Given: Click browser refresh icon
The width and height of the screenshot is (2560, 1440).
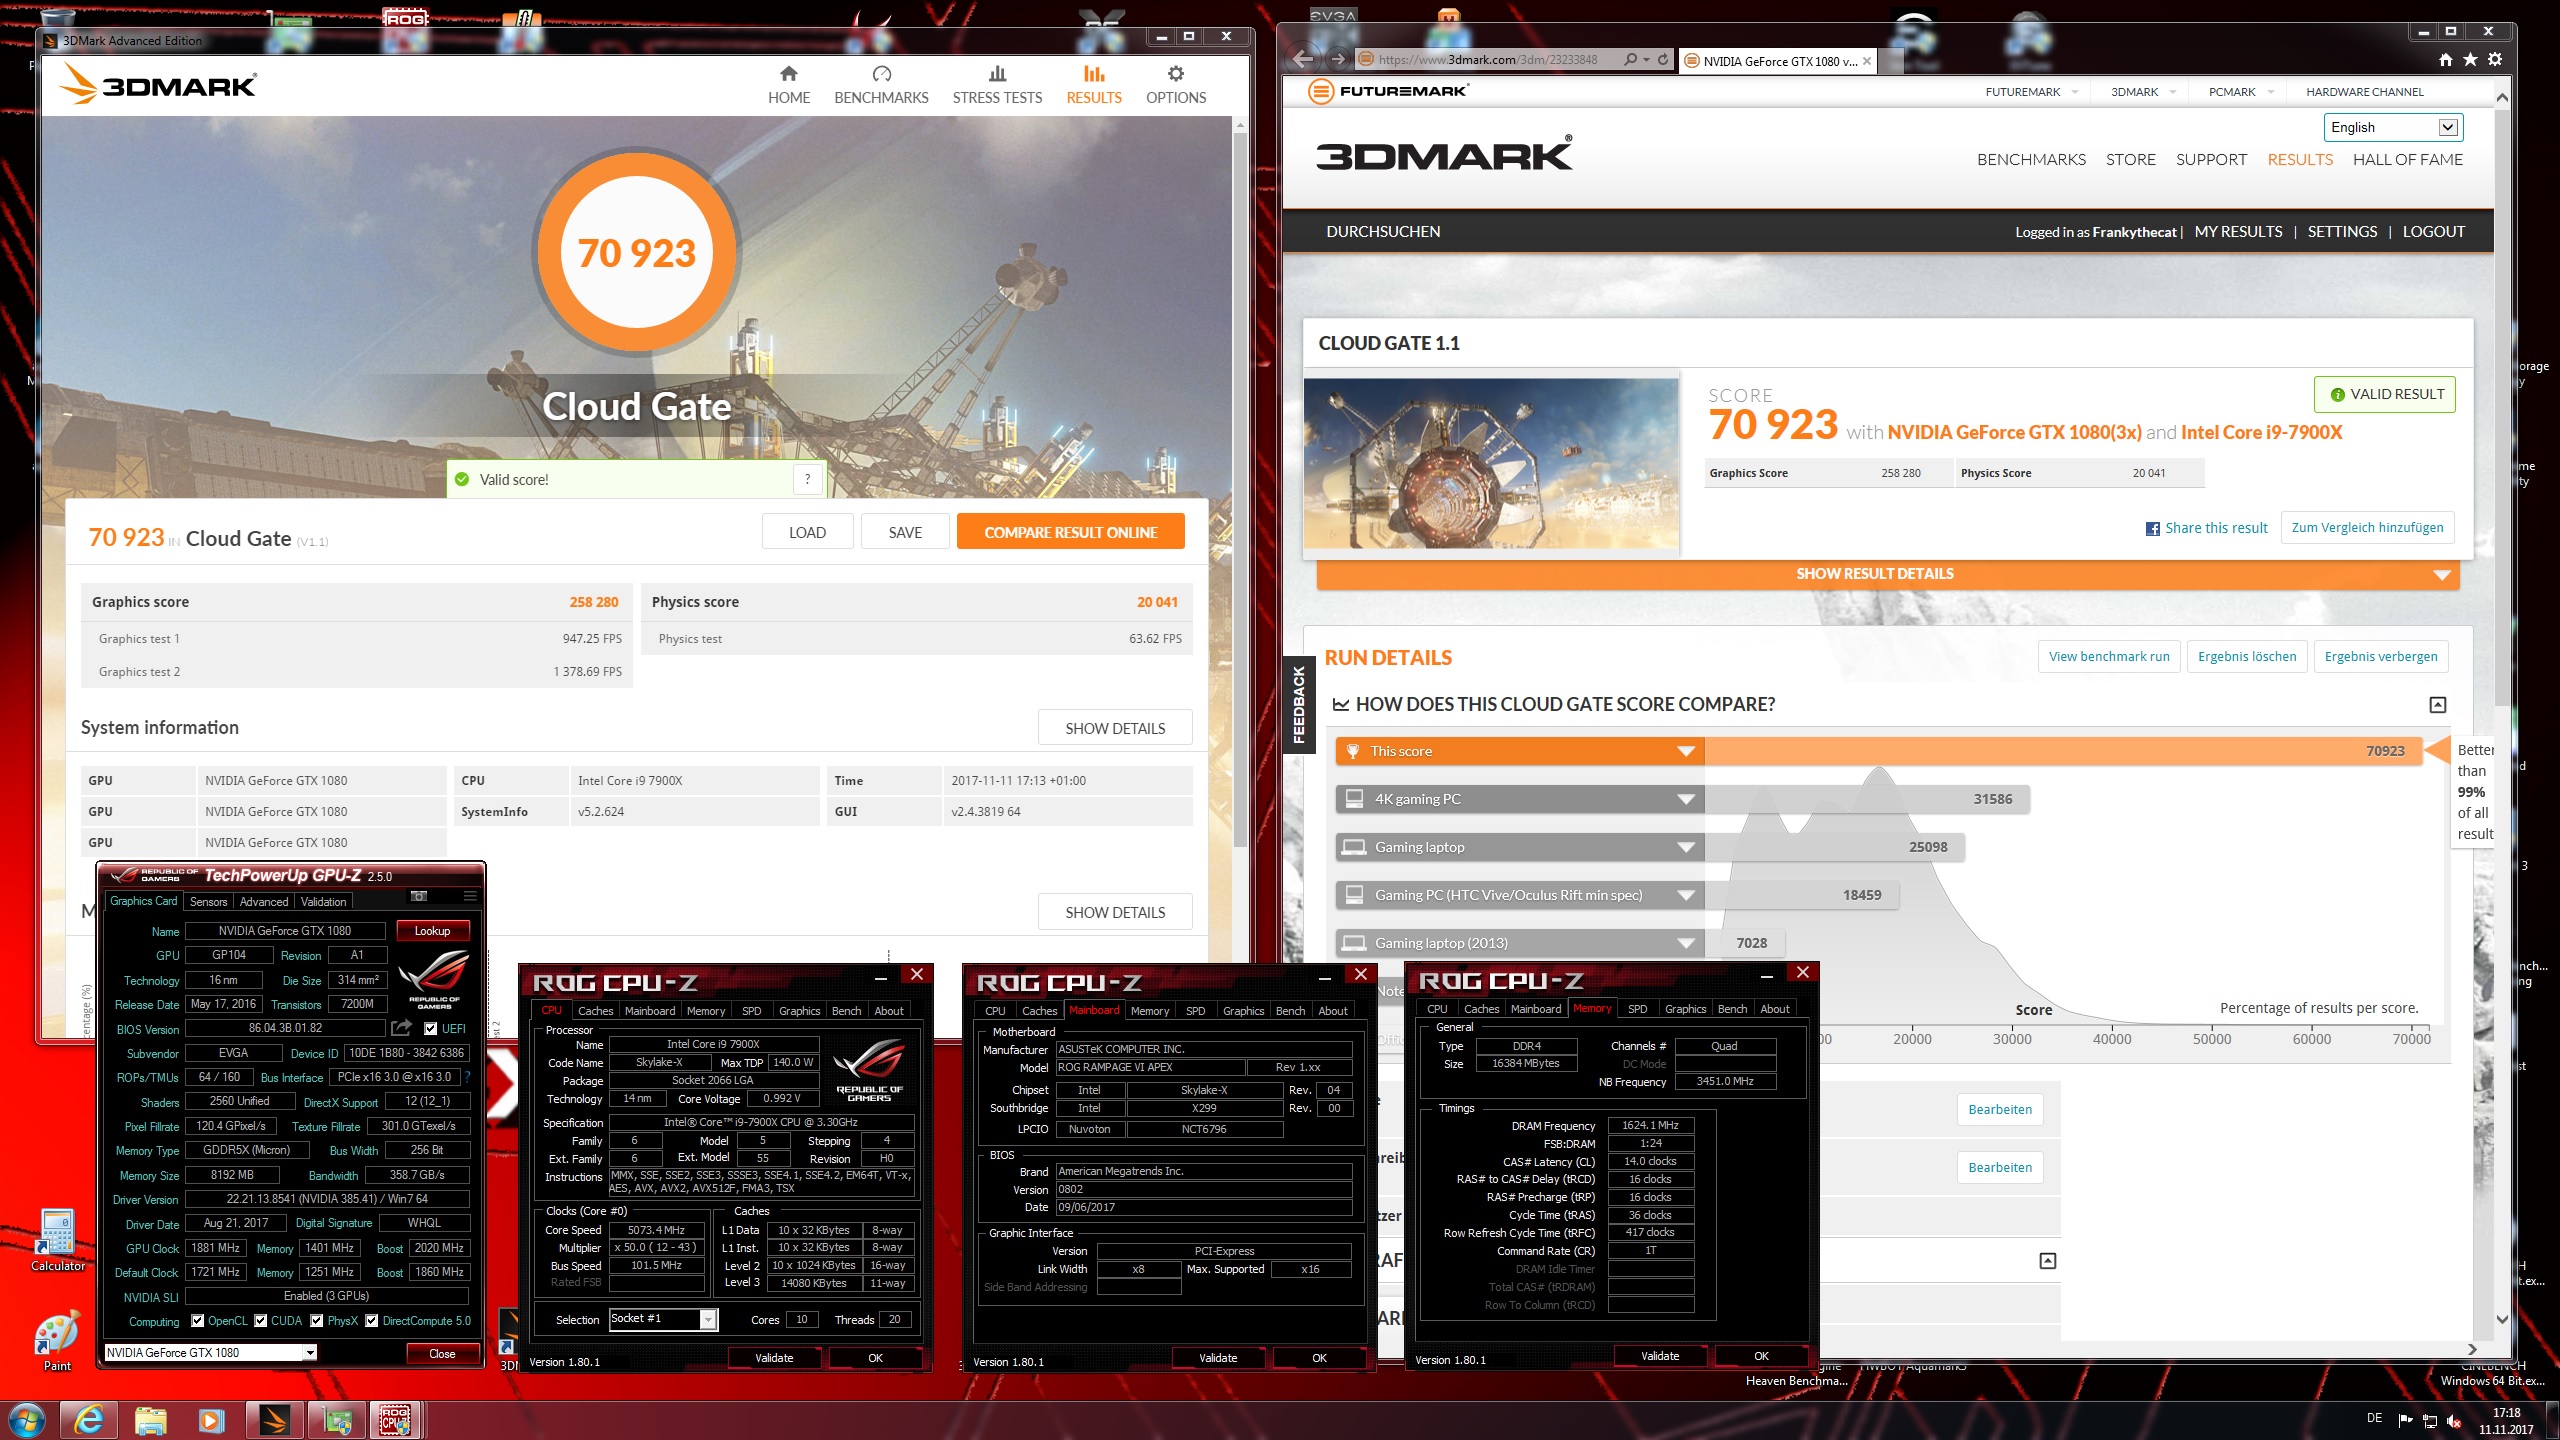Looking at the screenshot, I should click(1663, 59).
